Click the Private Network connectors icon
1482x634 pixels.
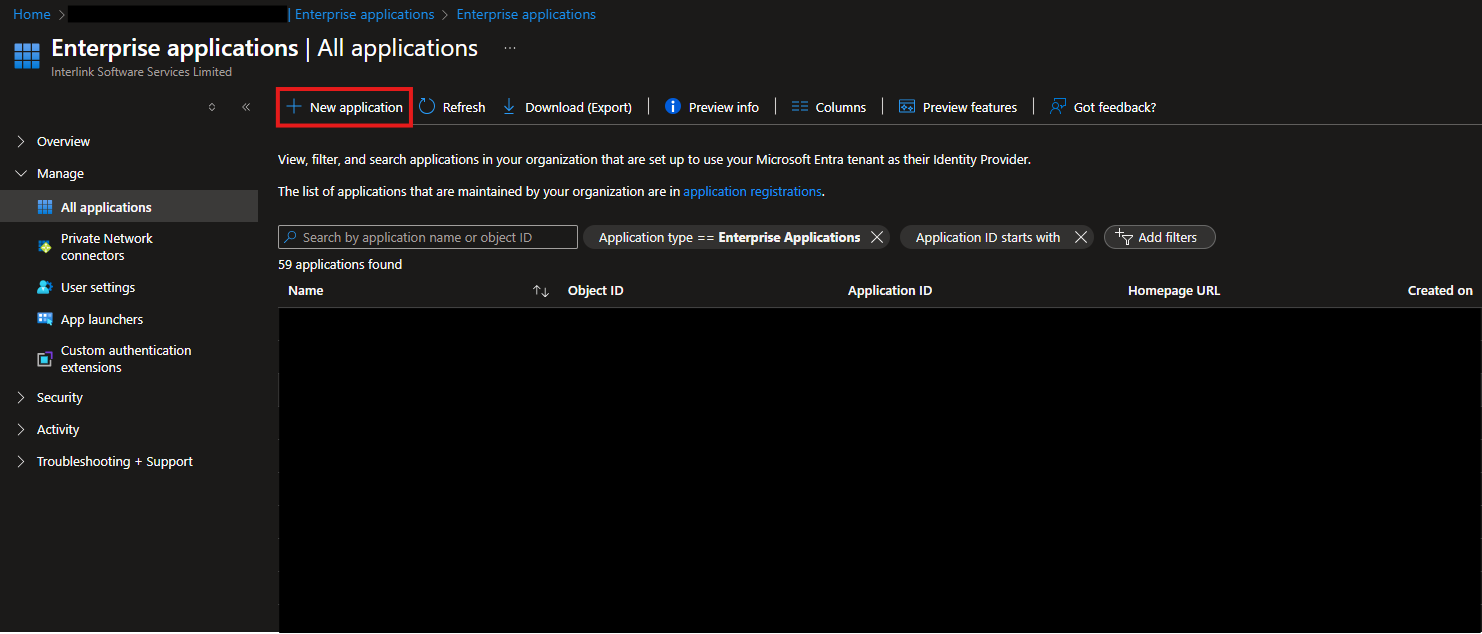(44, 246)
